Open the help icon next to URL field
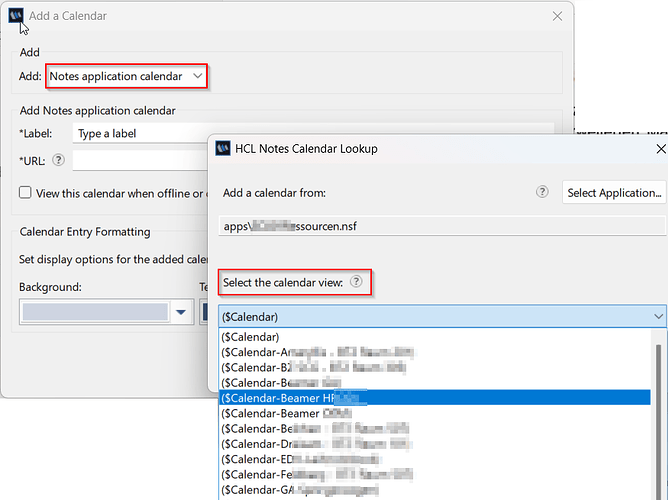The image size is (668, 500). click(x=58, y=160)
